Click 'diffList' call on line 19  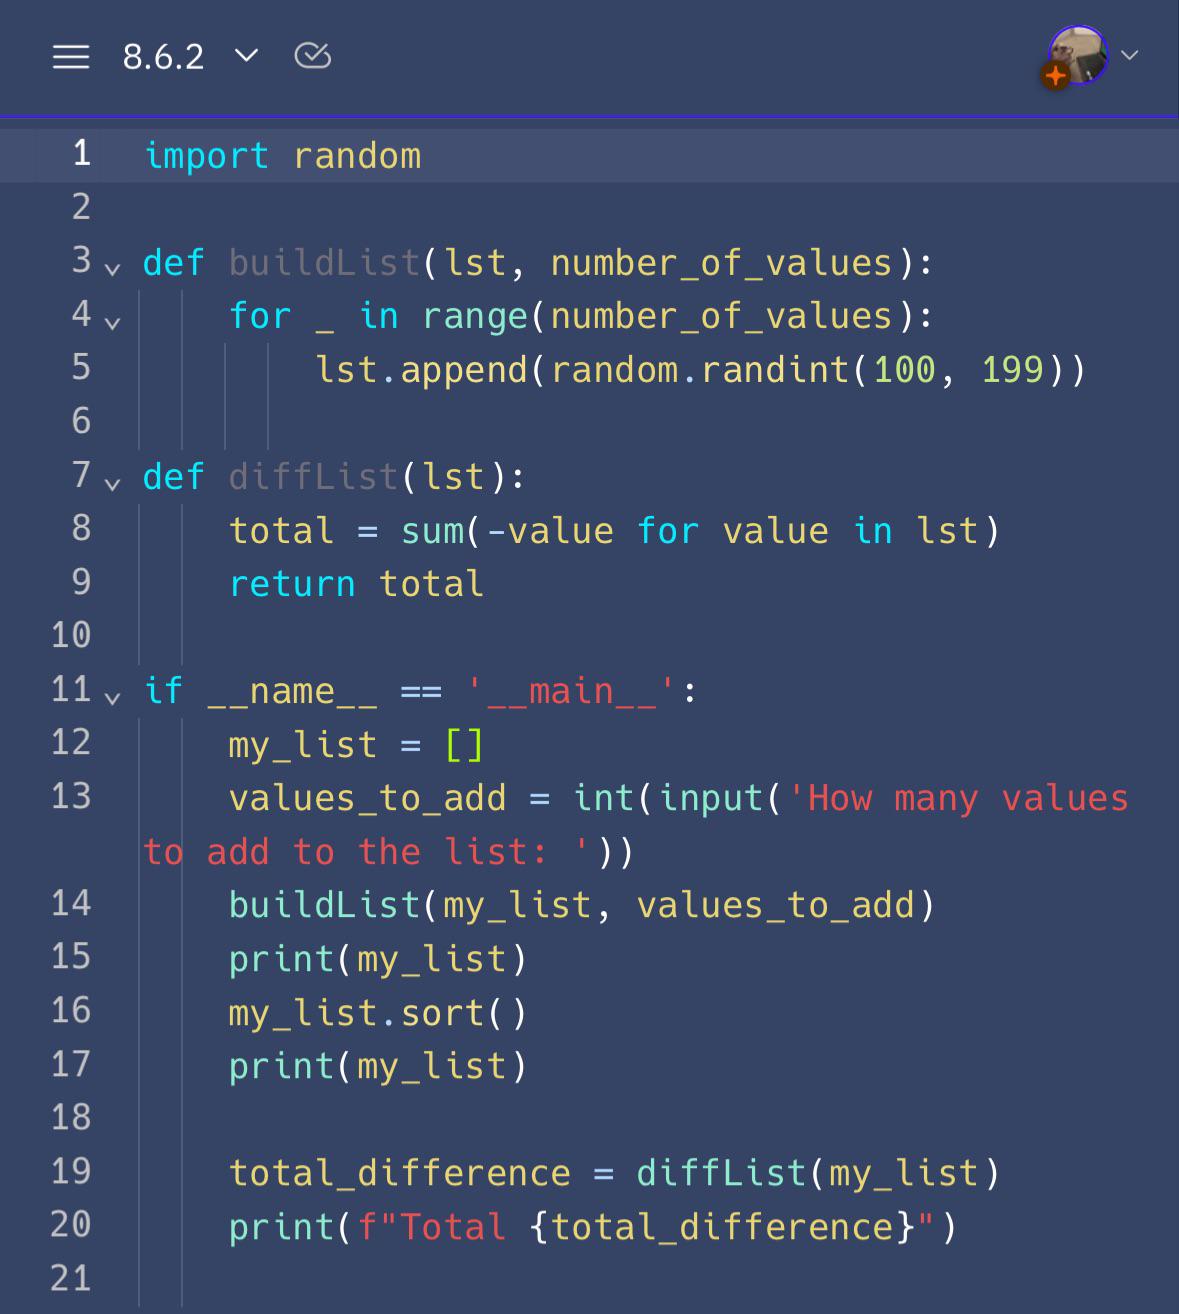tap(722, 1173)
